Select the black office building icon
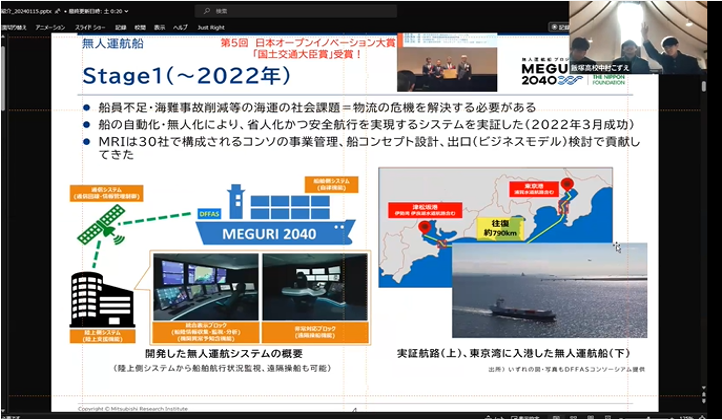722x420 pixels. (x=102, y=300)
